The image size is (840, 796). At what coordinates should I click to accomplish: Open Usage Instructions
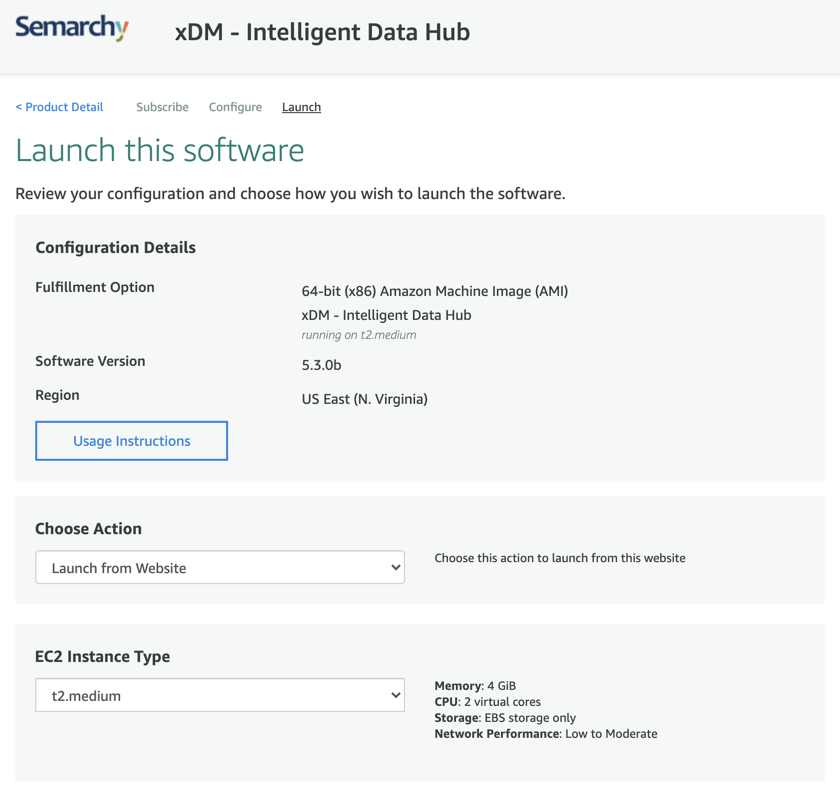pyautogui.click(x=131, y=441)
